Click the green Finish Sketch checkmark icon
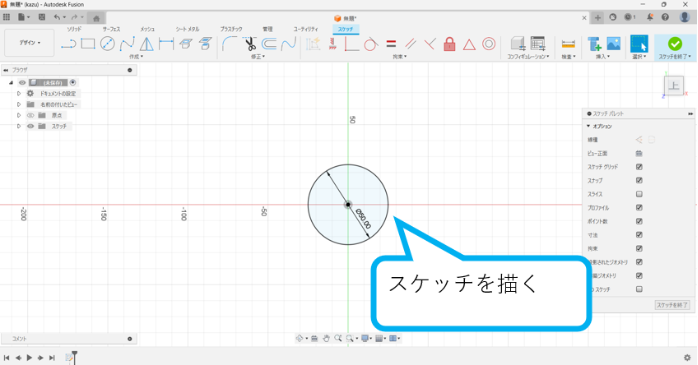The height and width of the screenshot is (365, 698). 675,44
